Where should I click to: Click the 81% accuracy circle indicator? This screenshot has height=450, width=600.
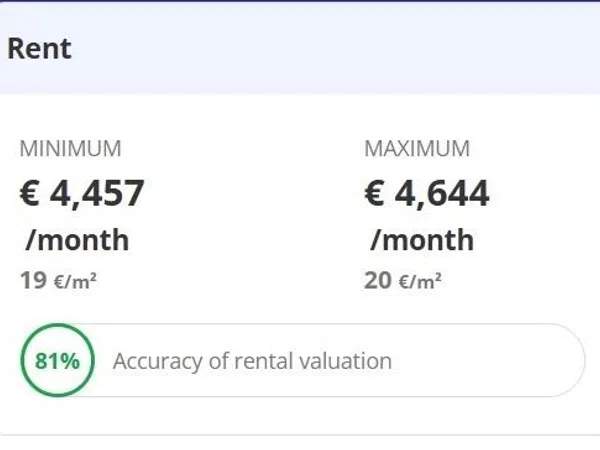[x=57, y=360]
